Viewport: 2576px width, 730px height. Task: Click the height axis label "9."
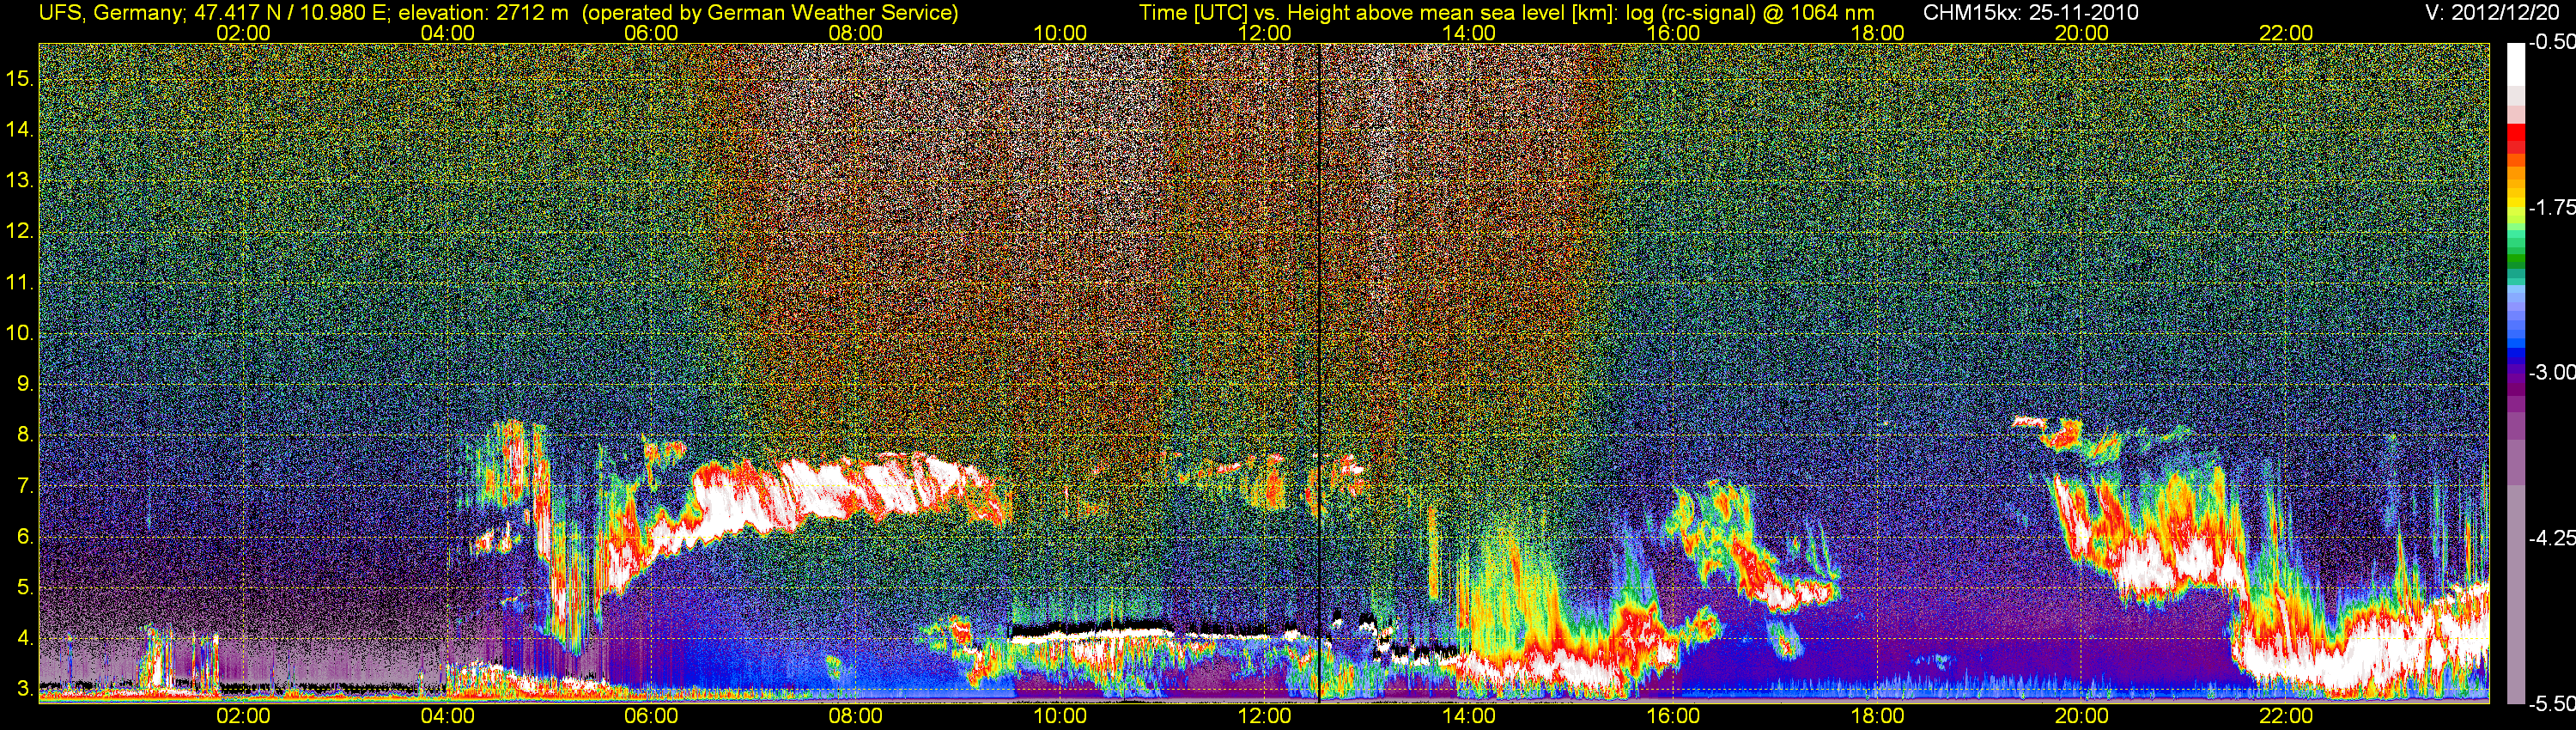pyautogui.click(x=25, y=384)
